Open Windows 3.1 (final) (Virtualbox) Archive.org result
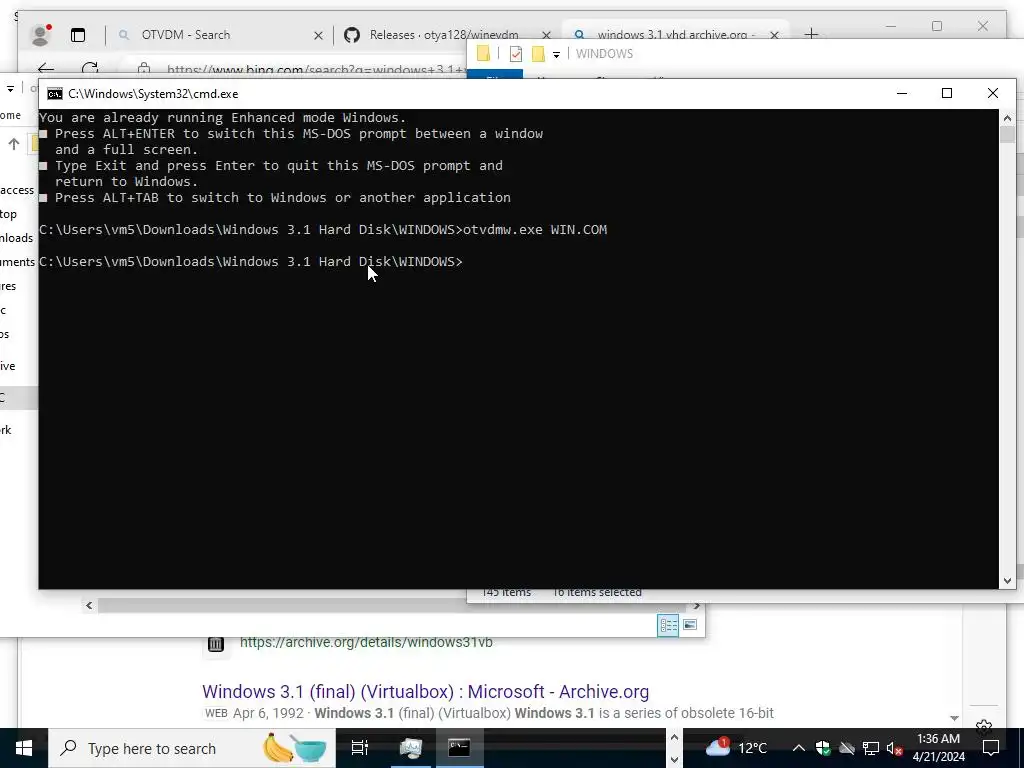Screen dimensions: 1024x768 point(425,692)
